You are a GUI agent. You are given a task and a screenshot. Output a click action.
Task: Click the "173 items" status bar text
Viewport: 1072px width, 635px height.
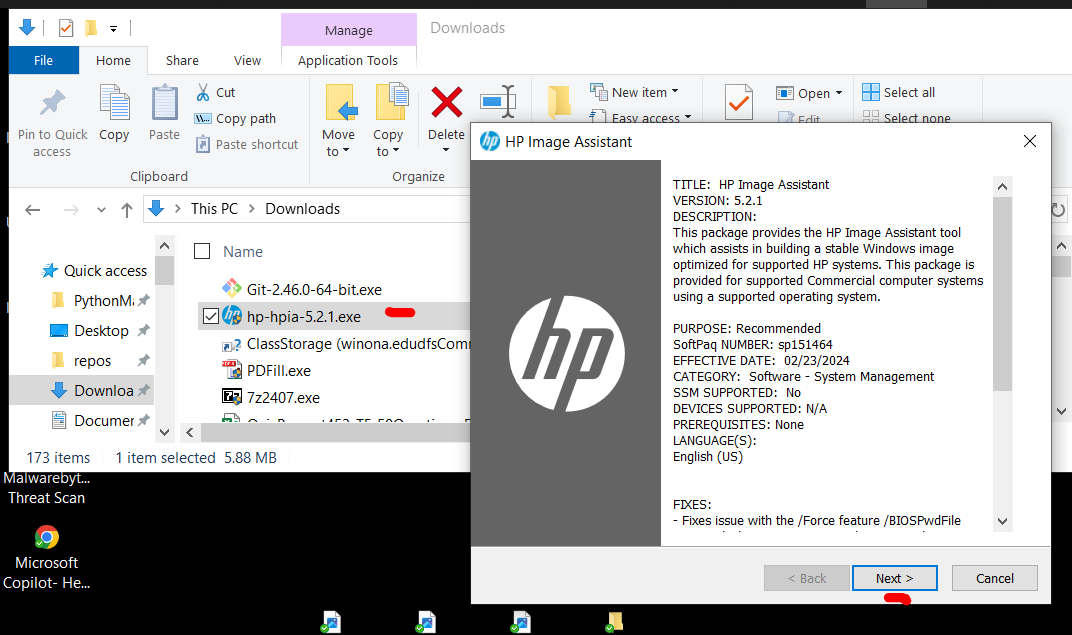[x=58, y=458]
